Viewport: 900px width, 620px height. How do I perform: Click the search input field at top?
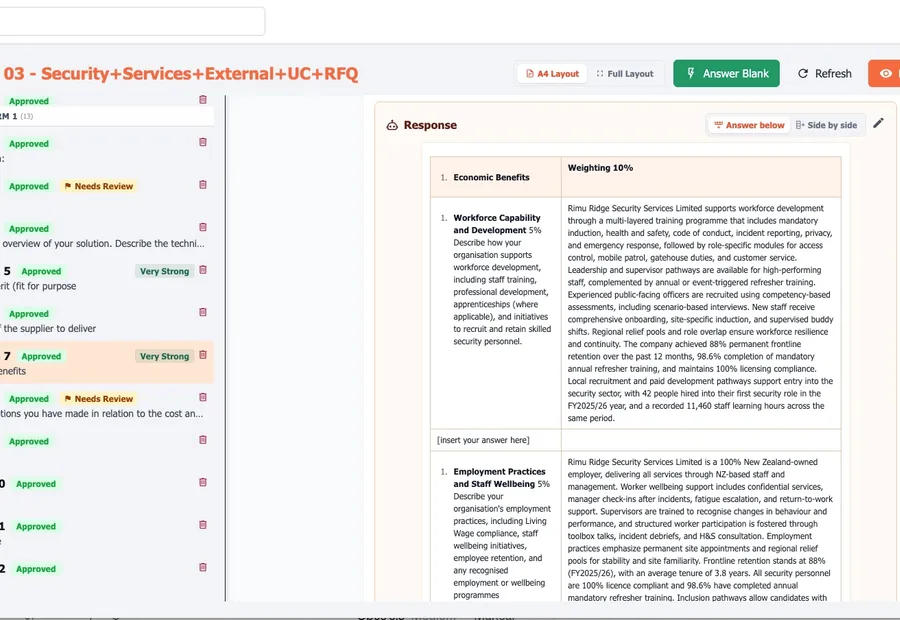coord(132,21)
